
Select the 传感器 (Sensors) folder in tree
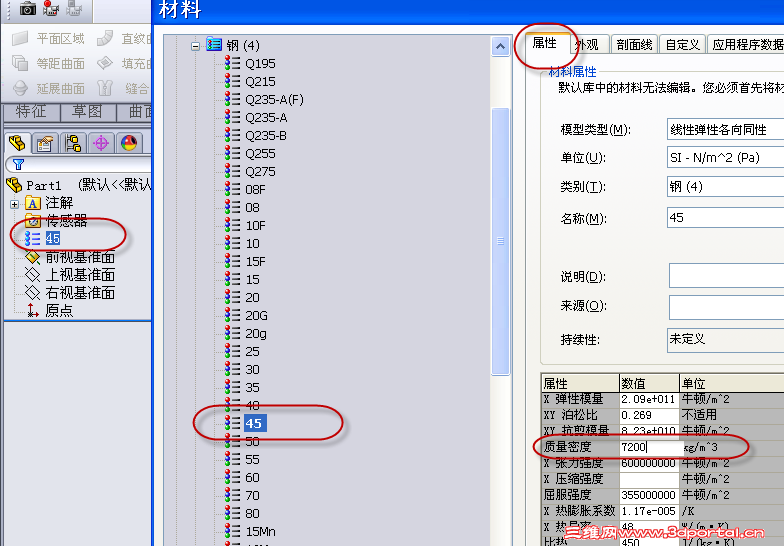56,220
